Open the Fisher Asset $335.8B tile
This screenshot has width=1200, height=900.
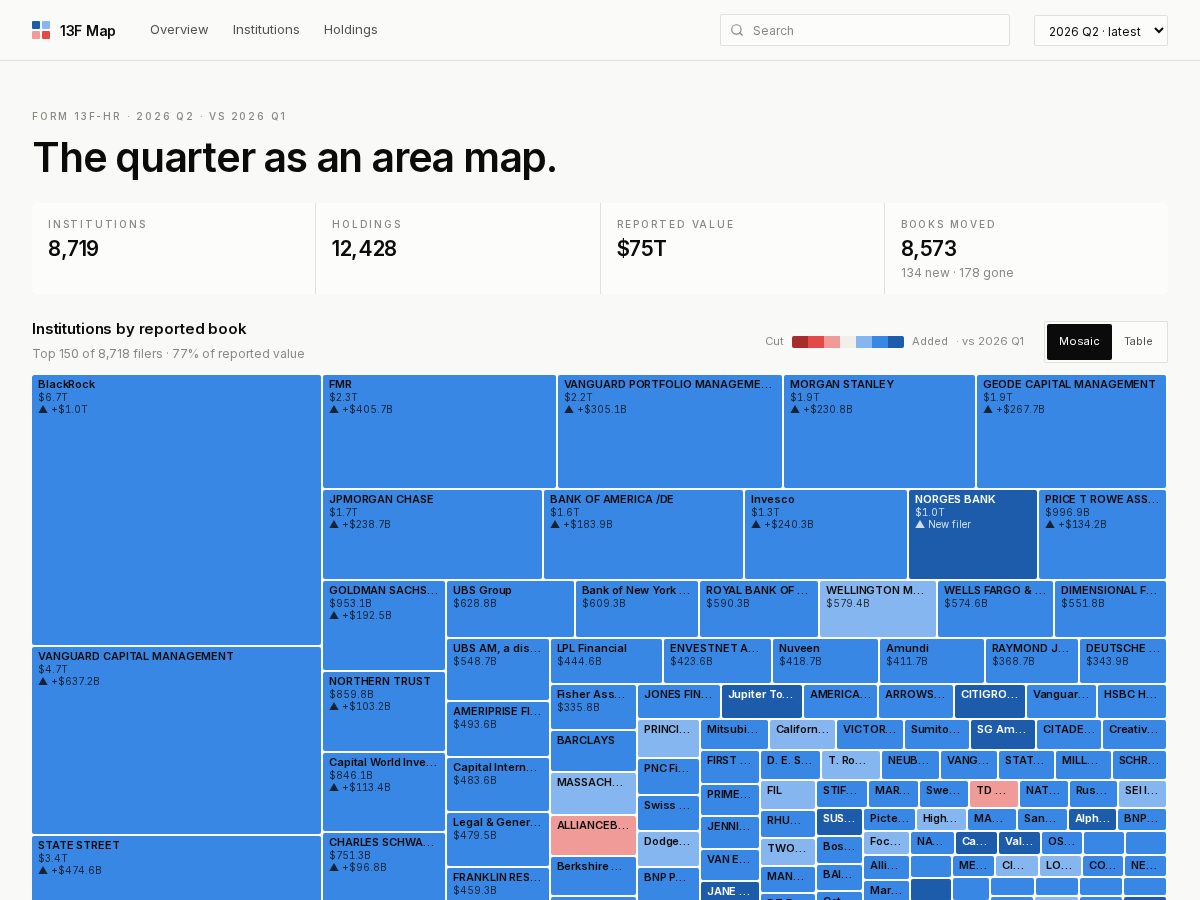click(593, 707)
